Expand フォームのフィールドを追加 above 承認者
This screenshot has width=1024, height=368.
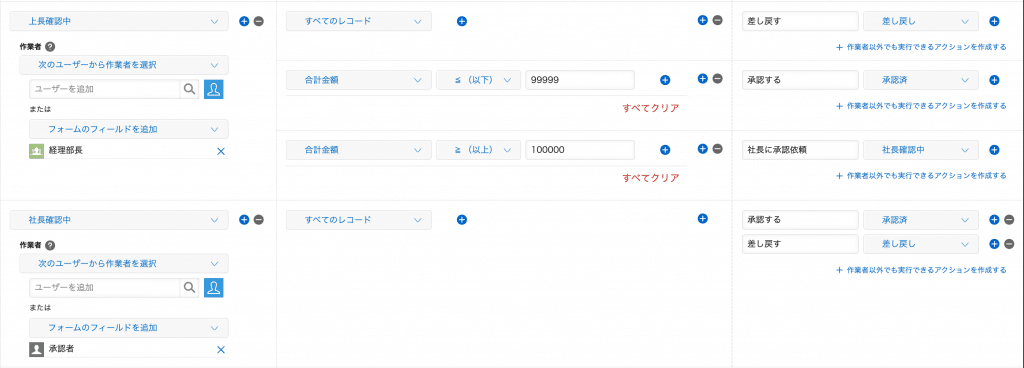[x=129, y=327]
